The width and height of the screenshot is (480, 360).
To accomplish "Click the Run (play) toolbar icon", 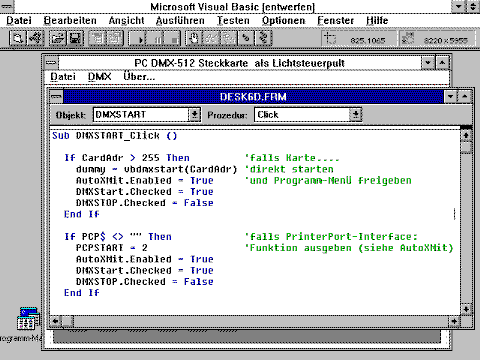I will pos(137,38).
